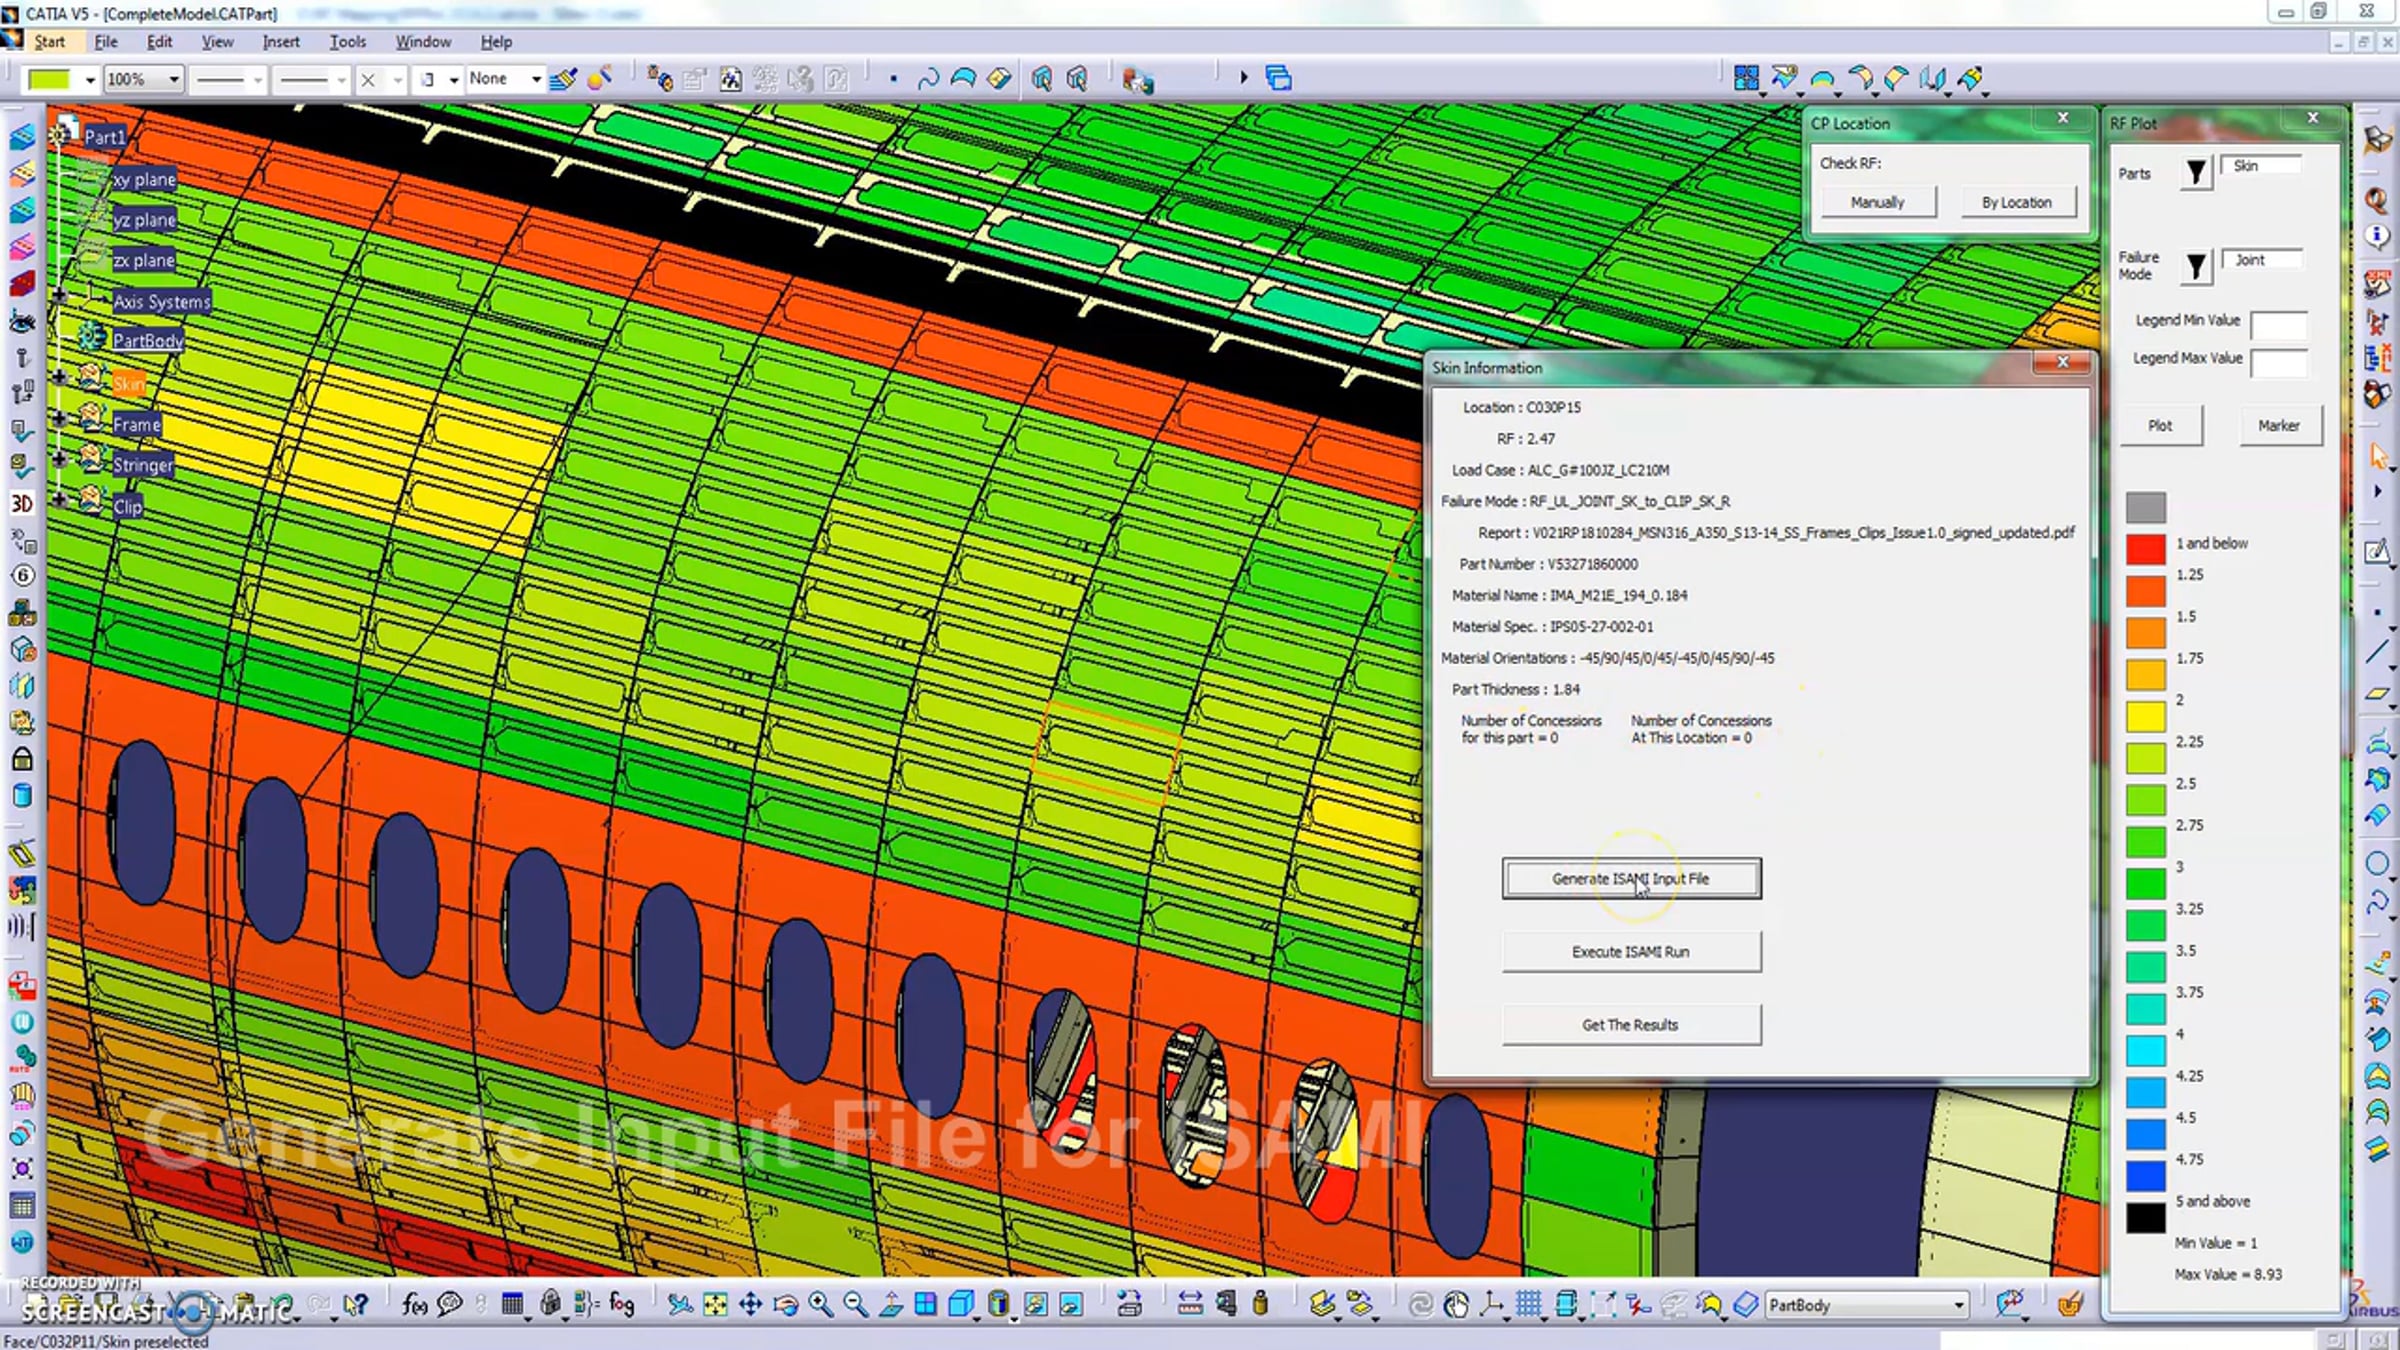Click the Manually button in CP Location
The image size is (2400, 1350).
click(1877, 202)
